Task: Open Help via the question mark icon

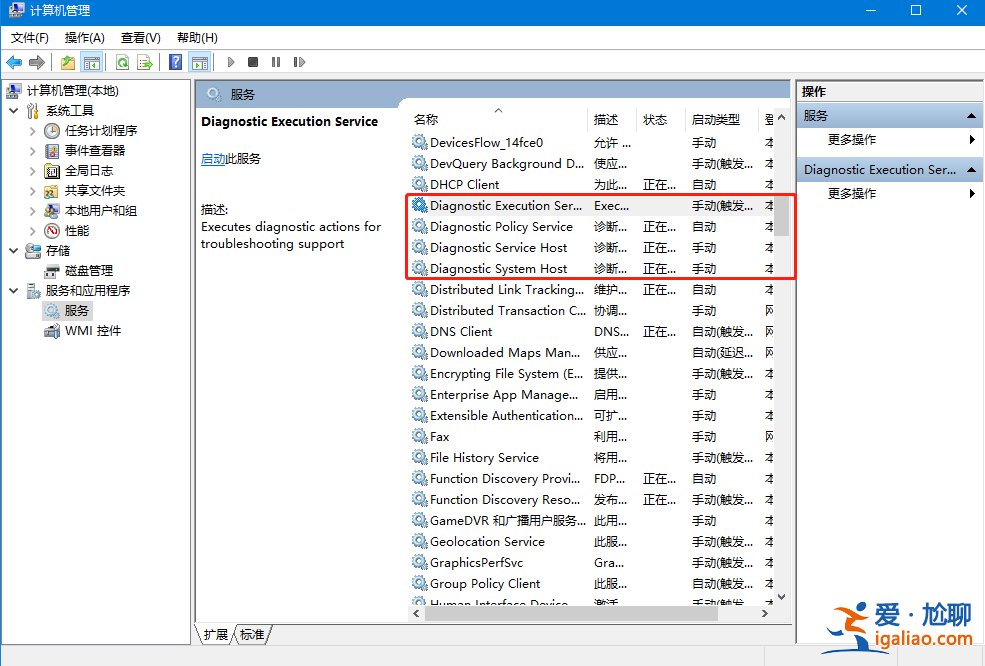Action: tap(176, 62)
